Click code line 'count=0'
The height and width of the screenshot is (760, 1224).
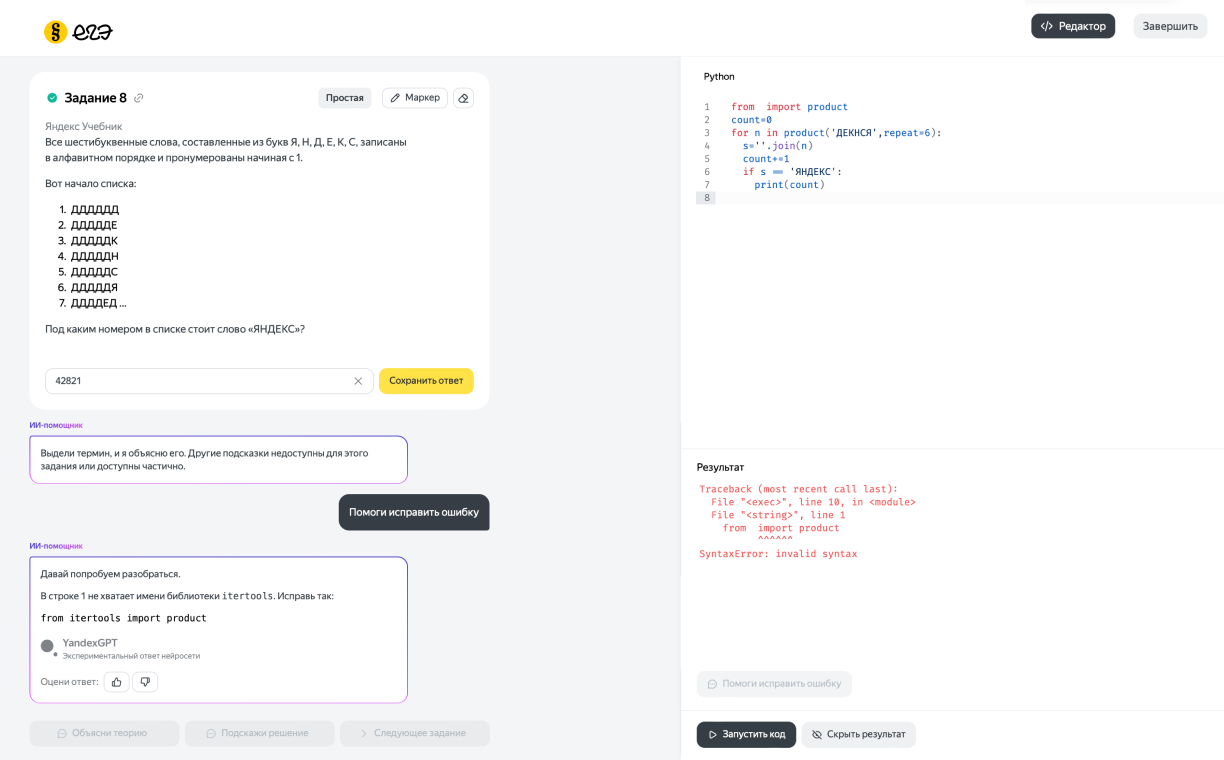tap(751, 120)
